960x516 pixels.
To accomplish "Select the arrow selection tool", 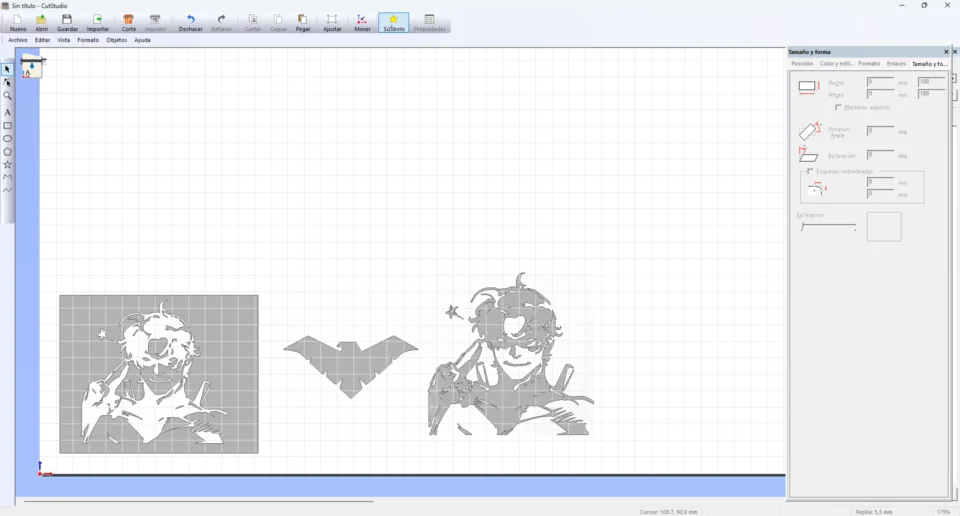I will click(7, 69).
